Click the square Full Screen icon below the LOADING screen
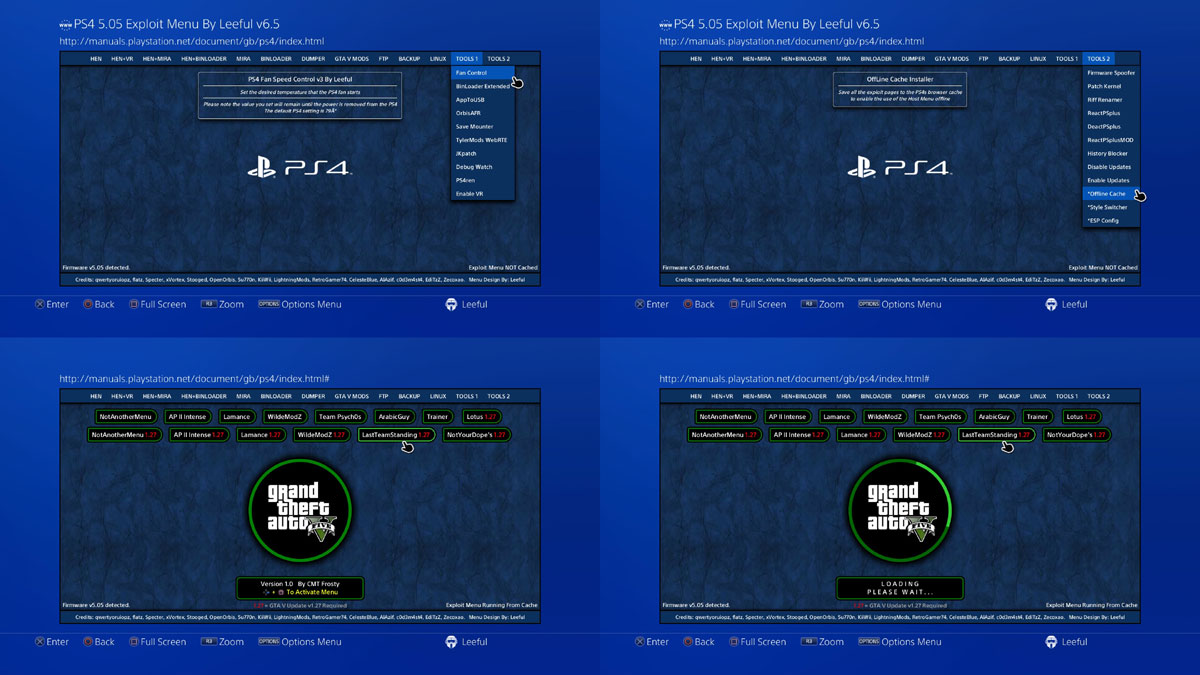Viewport: 1200px width, 675px height. tap(733, 642)
